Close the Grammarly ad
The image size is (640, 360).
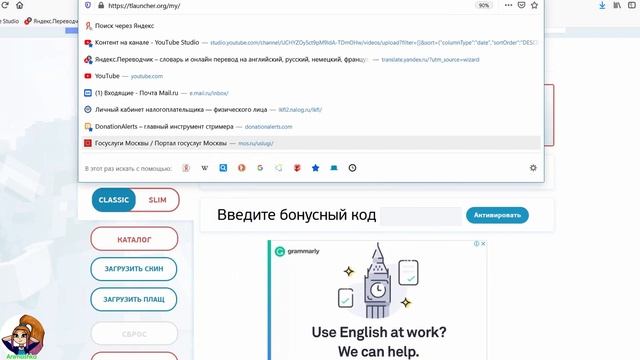tap(483, 244)
